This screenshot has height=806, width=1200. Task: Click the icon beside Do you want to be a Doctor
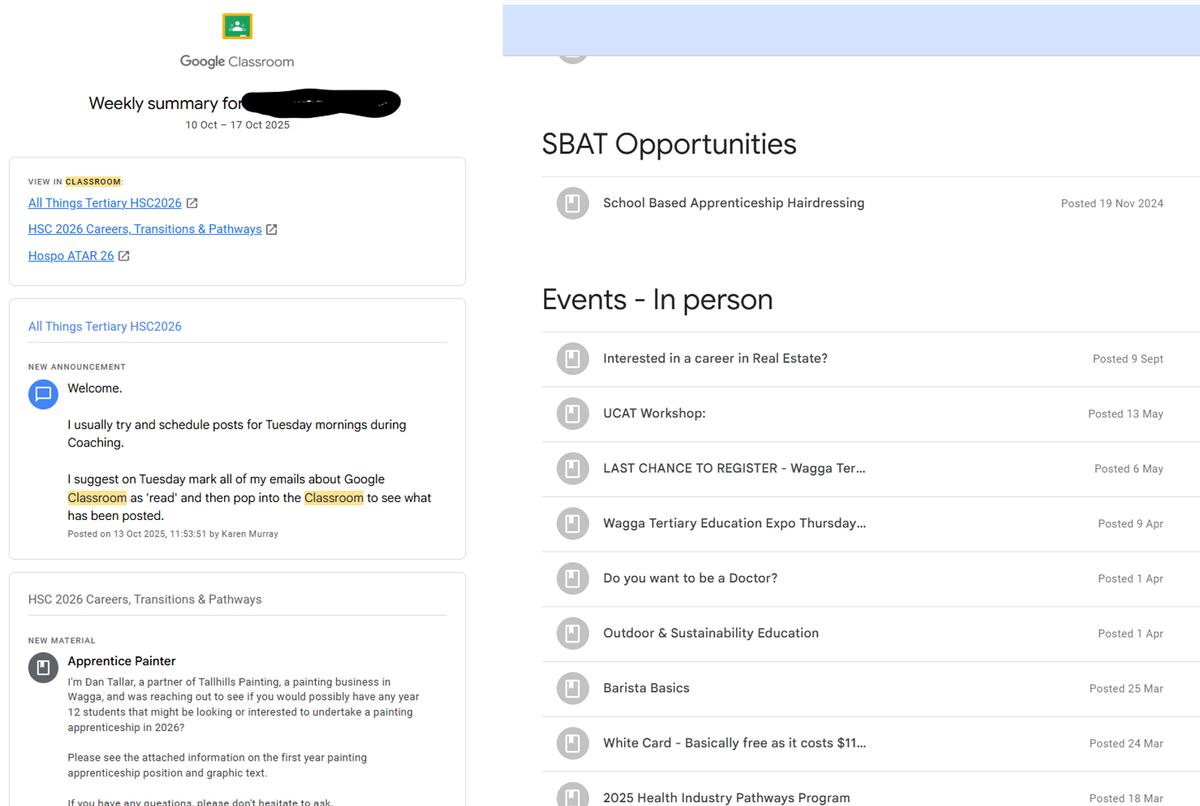click(x=572, y=579)
